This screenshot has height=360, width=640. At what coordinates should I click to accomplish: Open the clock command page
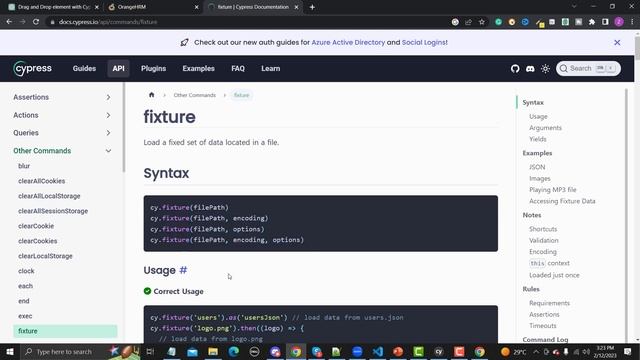pyautogui.click(x=26, y=271)
